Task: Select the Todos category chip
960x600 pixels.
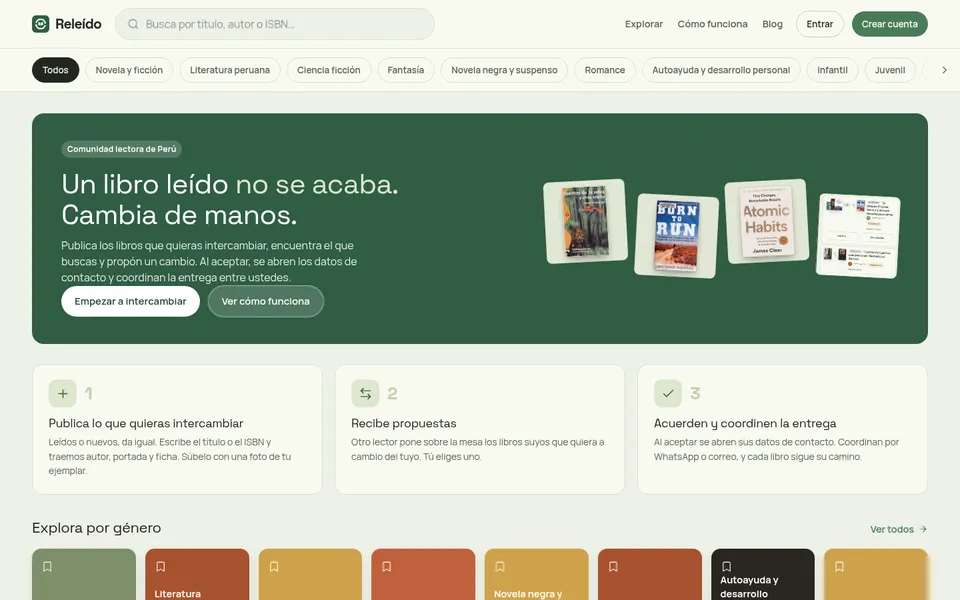Action: pyautogui.click(x=55, y=70)
